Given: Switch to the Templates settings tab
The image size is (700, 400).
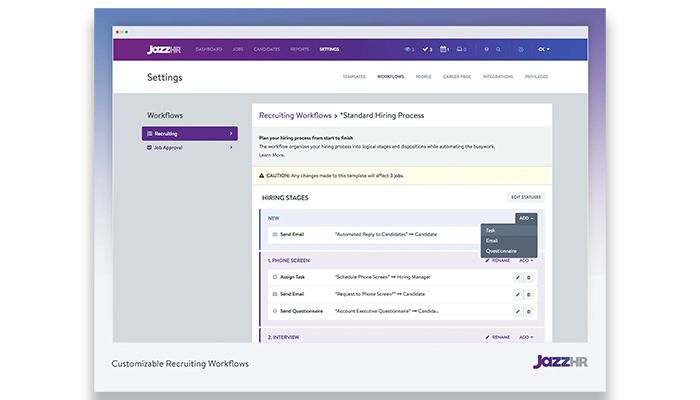Looking at the screenshot, I should tap(354, 76).
